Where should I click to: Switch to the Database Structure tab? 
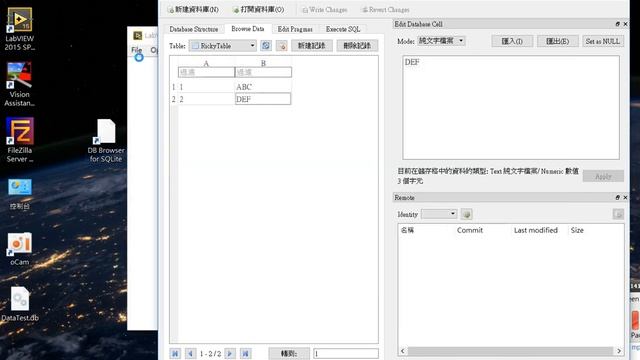(194, 29)
